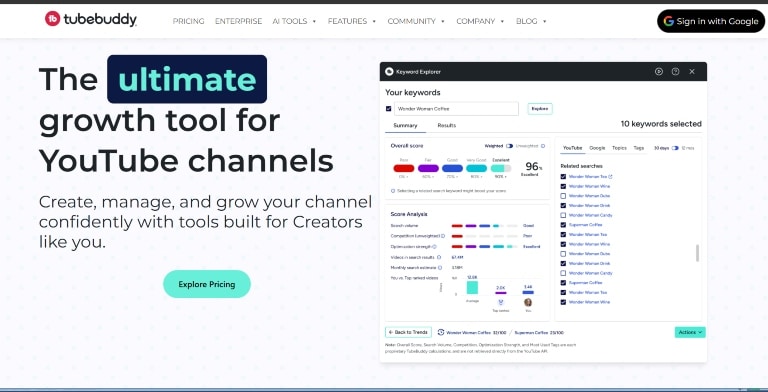Open the PRICING page

[x=189, y=21]
